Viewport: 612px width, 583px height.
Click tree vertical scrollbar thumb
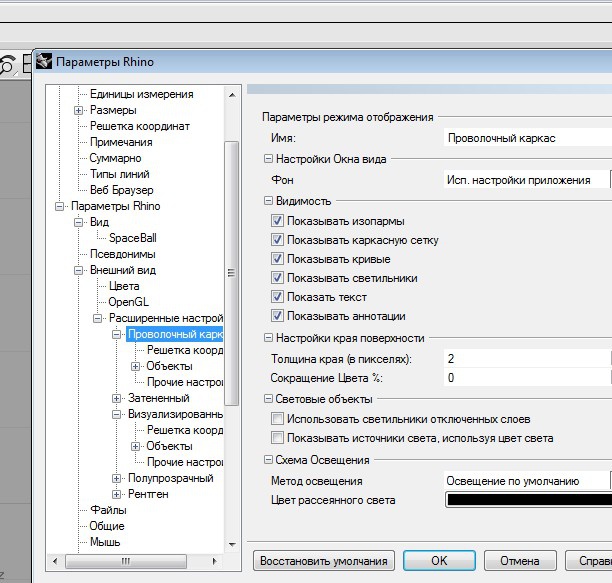(231, 273)
